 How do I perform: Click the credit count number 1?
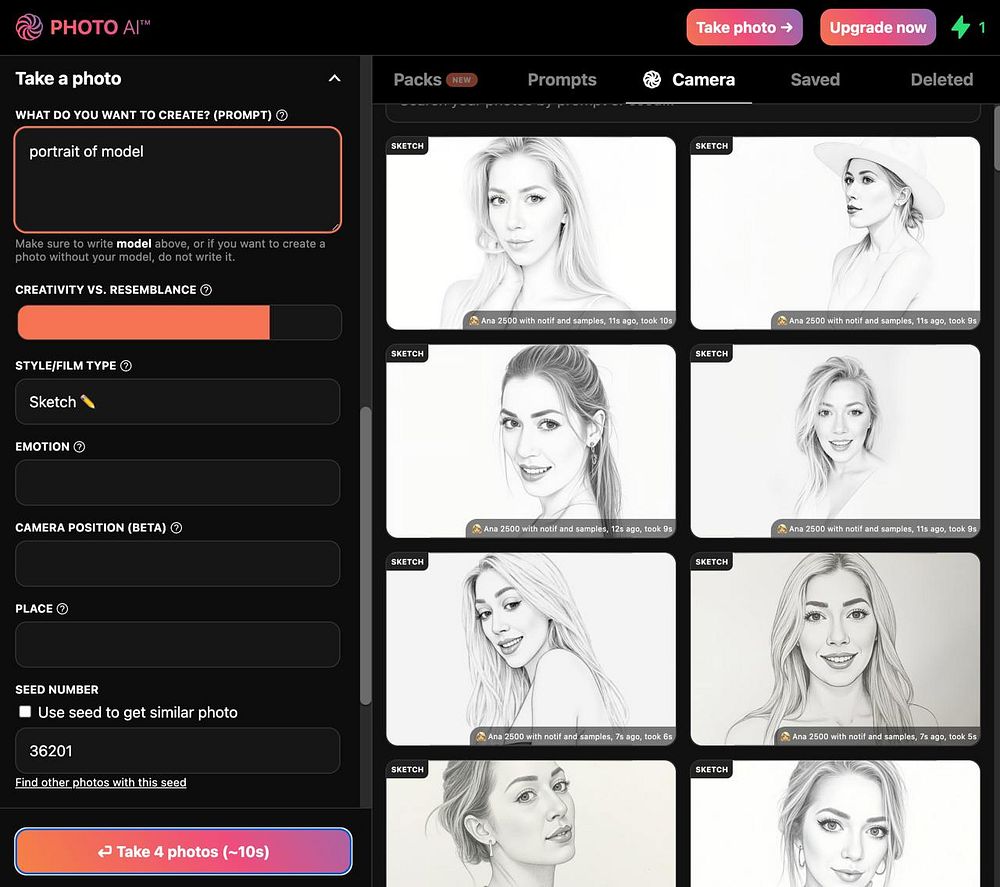982,27
